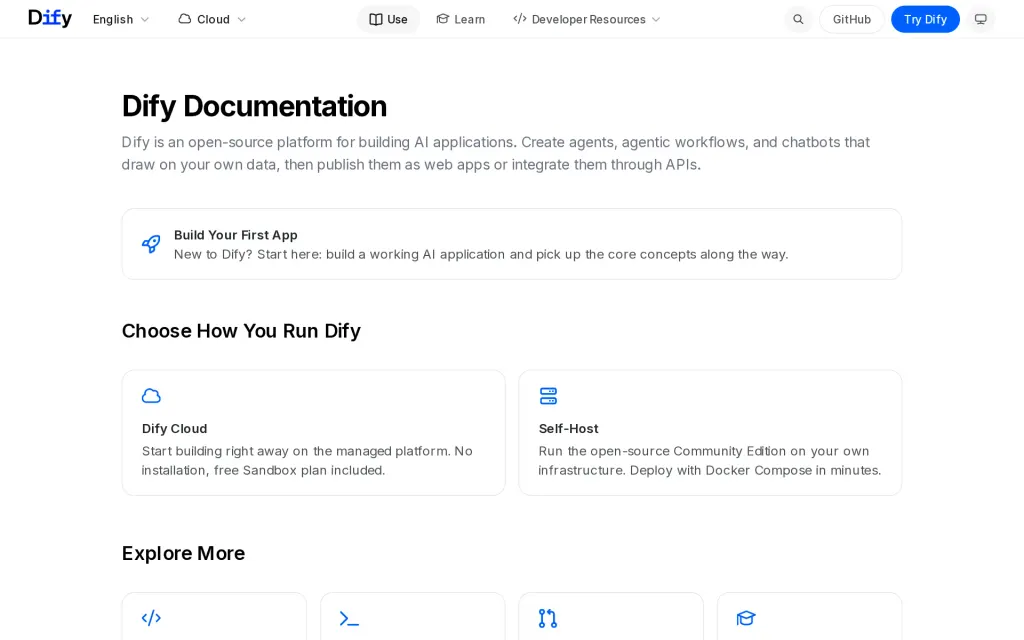
Task: Expand the Developer Resources menu
Action: [x=586, y=19]
